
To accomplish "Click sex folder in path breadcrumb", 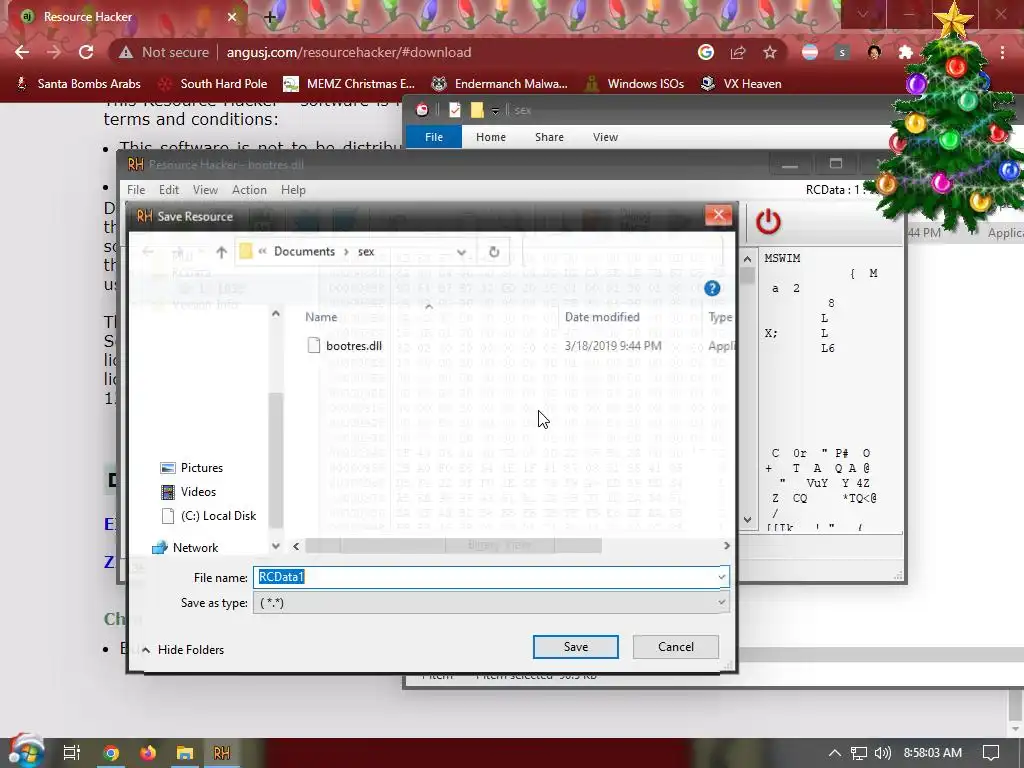I will (x=366, y=251).
